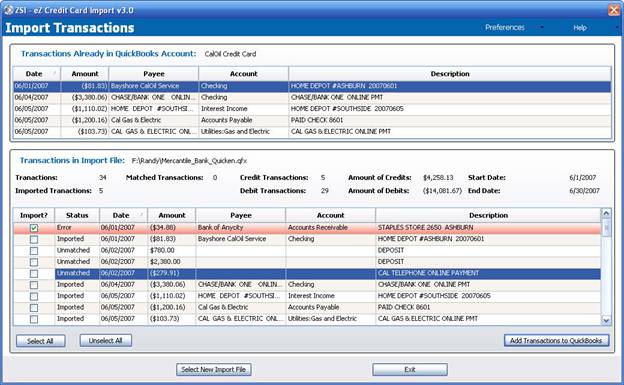624x385 pixels.
Task: Sort import table by Amount header
Action: click(x=172, y=215)
